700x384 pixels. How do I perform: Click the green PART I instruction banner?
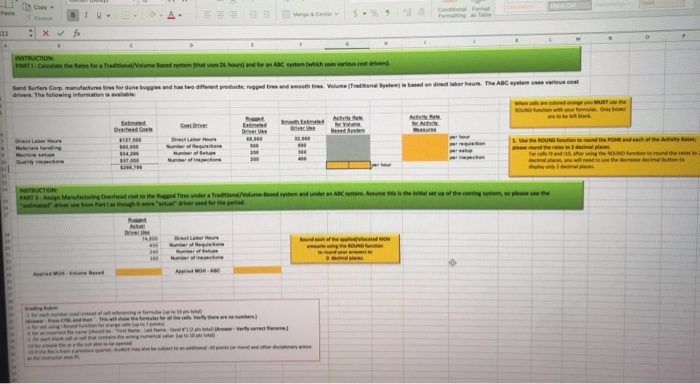[297, 61]
